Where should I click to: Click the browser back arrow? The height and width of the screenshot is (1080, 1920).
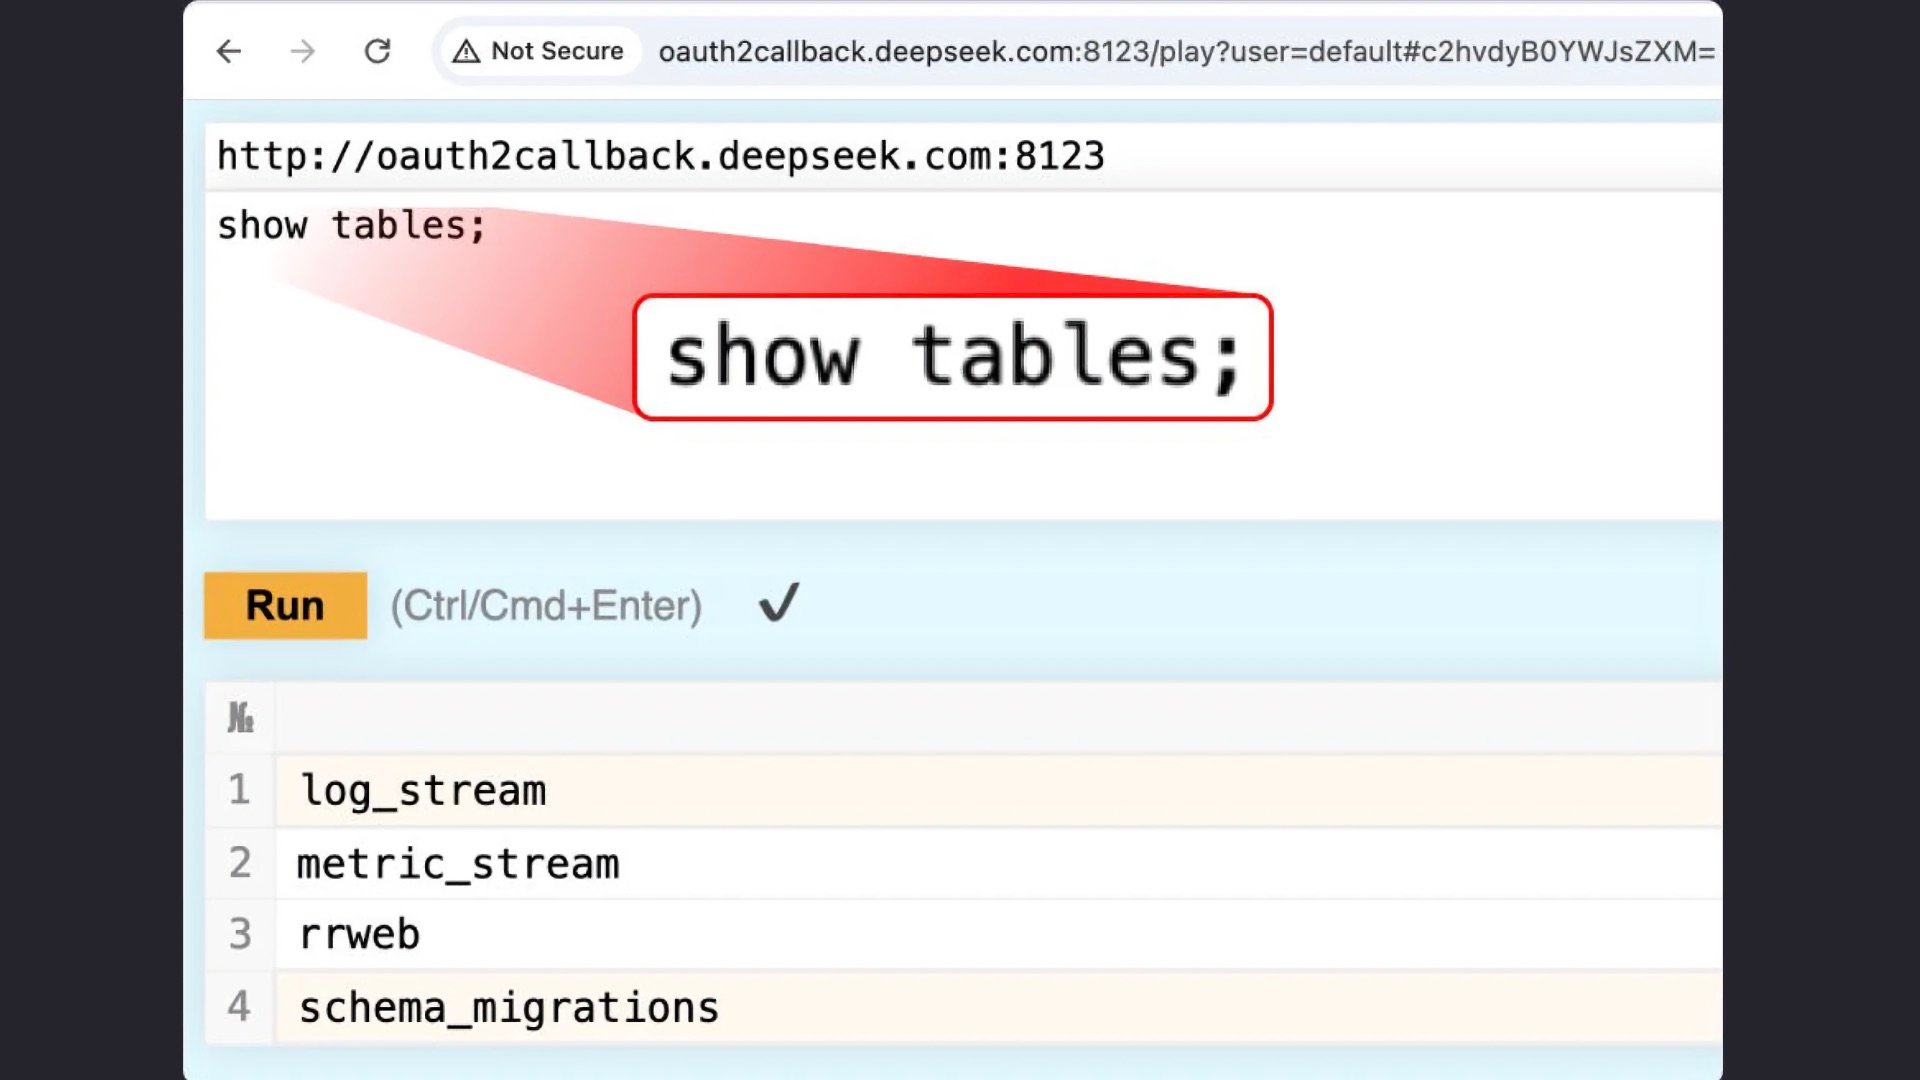(229, 51)
